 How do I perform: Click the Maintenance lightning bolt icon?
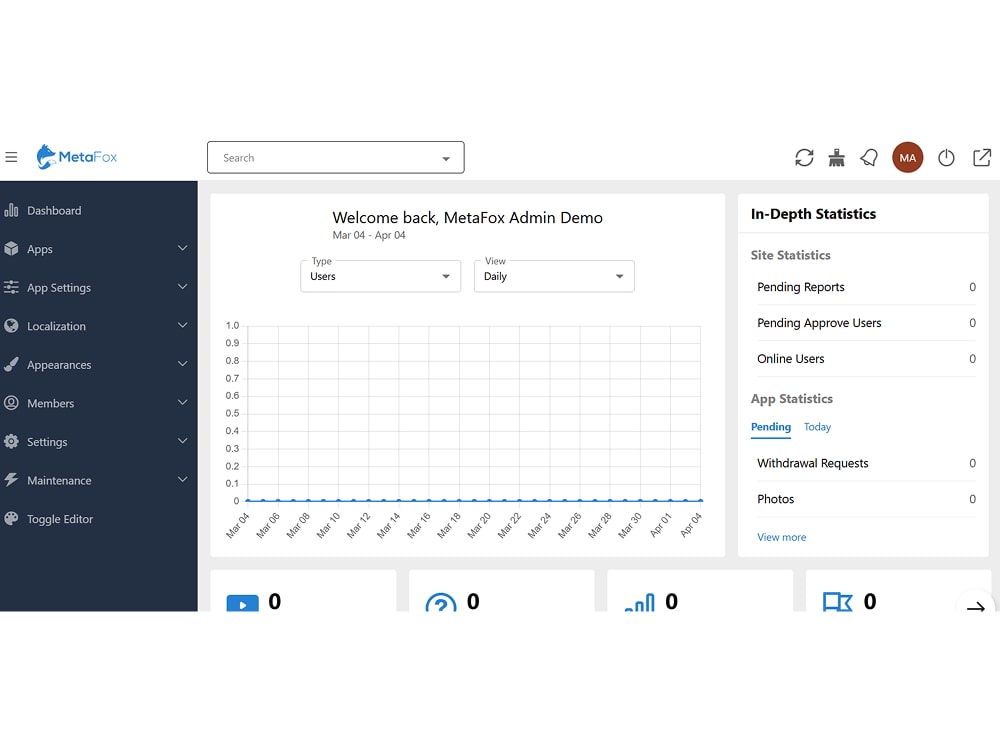pos(11,480)
